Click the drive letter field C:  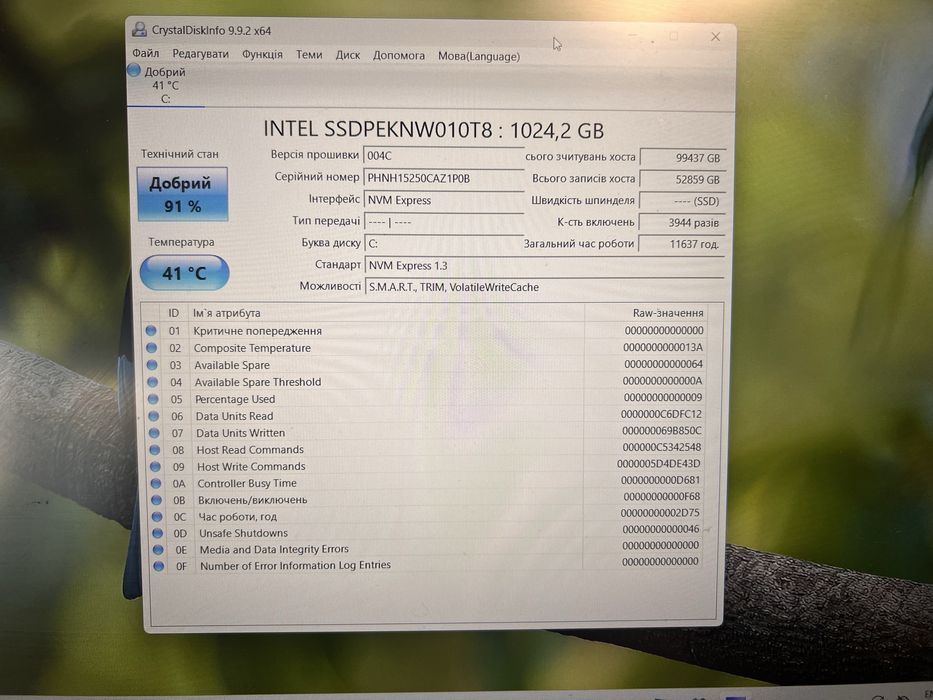pyautogui.click(x=443, y=243)
